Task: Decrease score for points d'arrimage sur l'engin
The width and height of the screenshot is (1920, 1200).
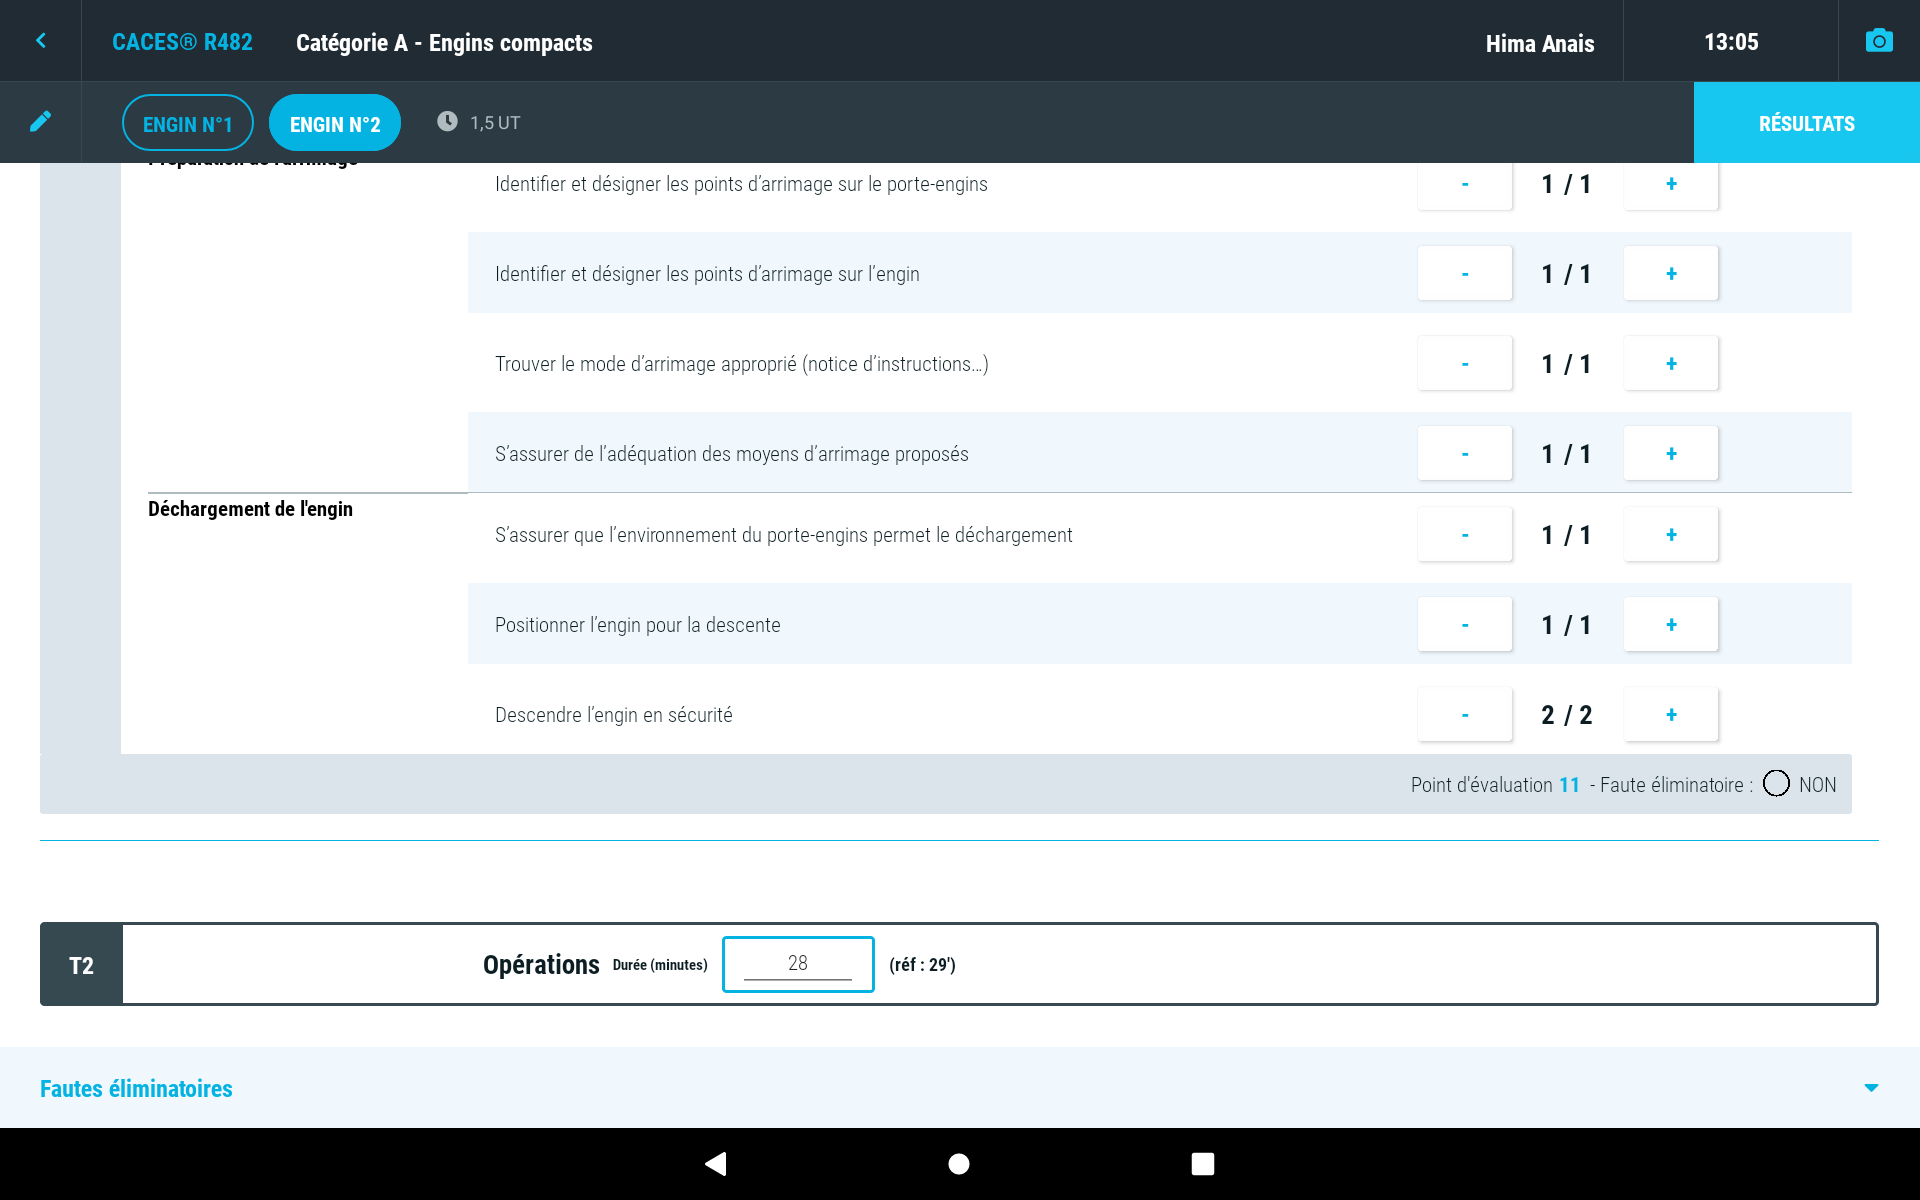Action: point(1465,273)
